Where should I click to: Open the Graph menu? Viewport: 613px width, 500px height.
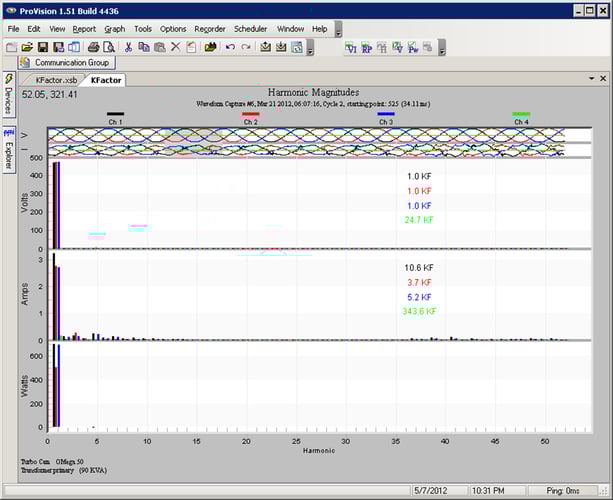(x=115, y=29)
